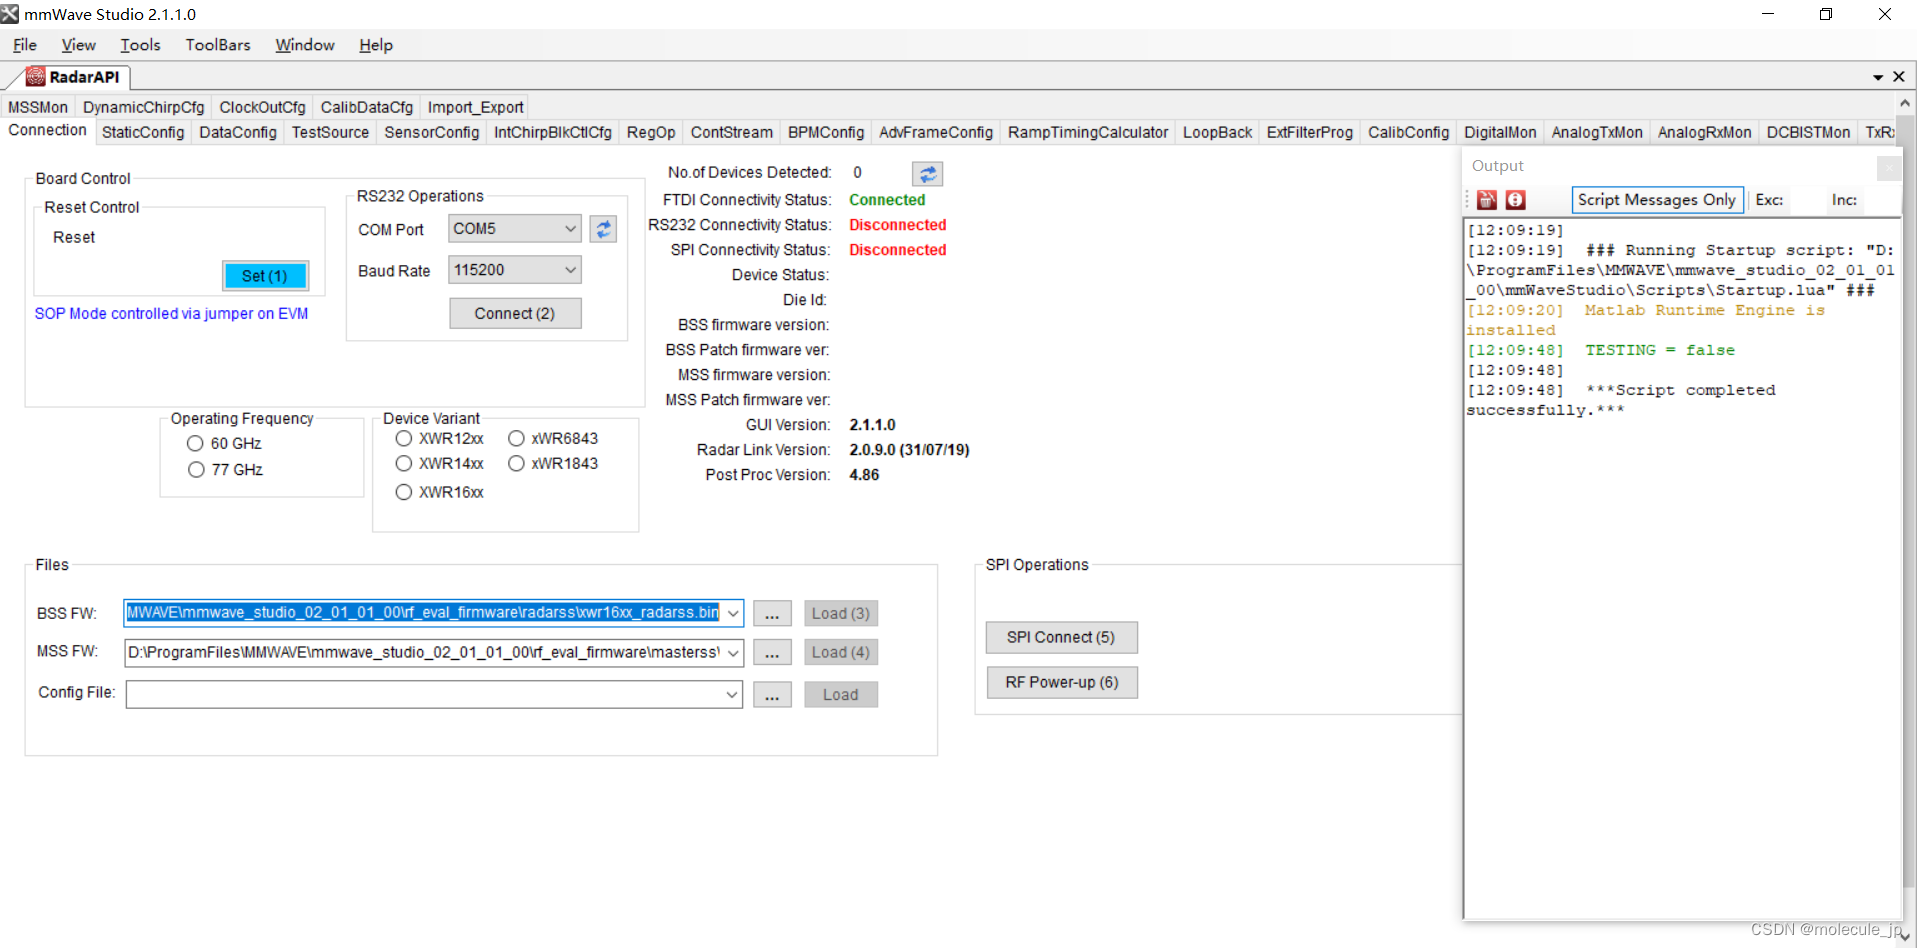Browse for MSS FW file

pos(772,653)
